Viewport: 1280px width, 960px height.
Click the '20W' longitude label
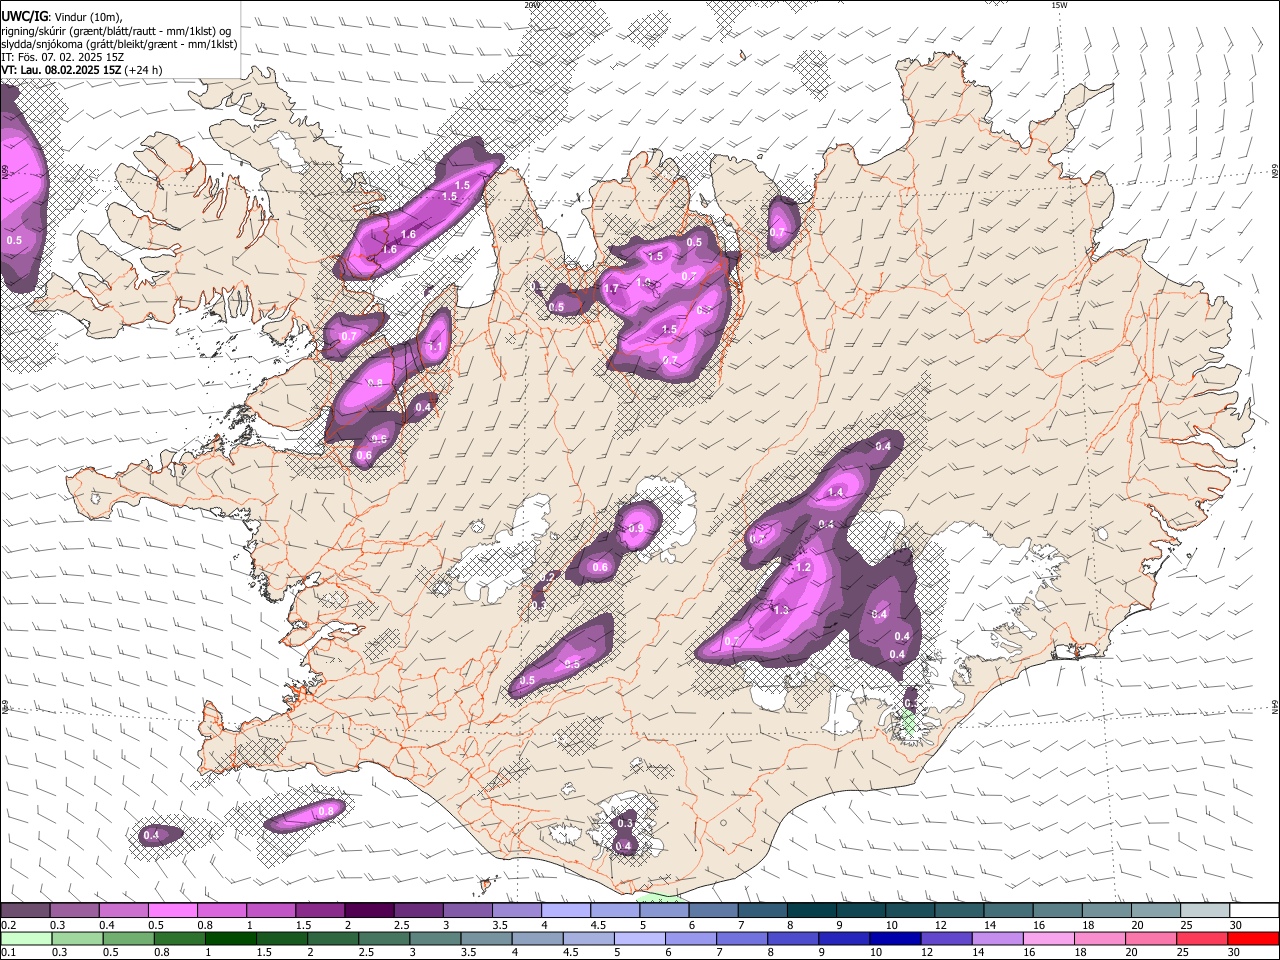click(532, 5)
